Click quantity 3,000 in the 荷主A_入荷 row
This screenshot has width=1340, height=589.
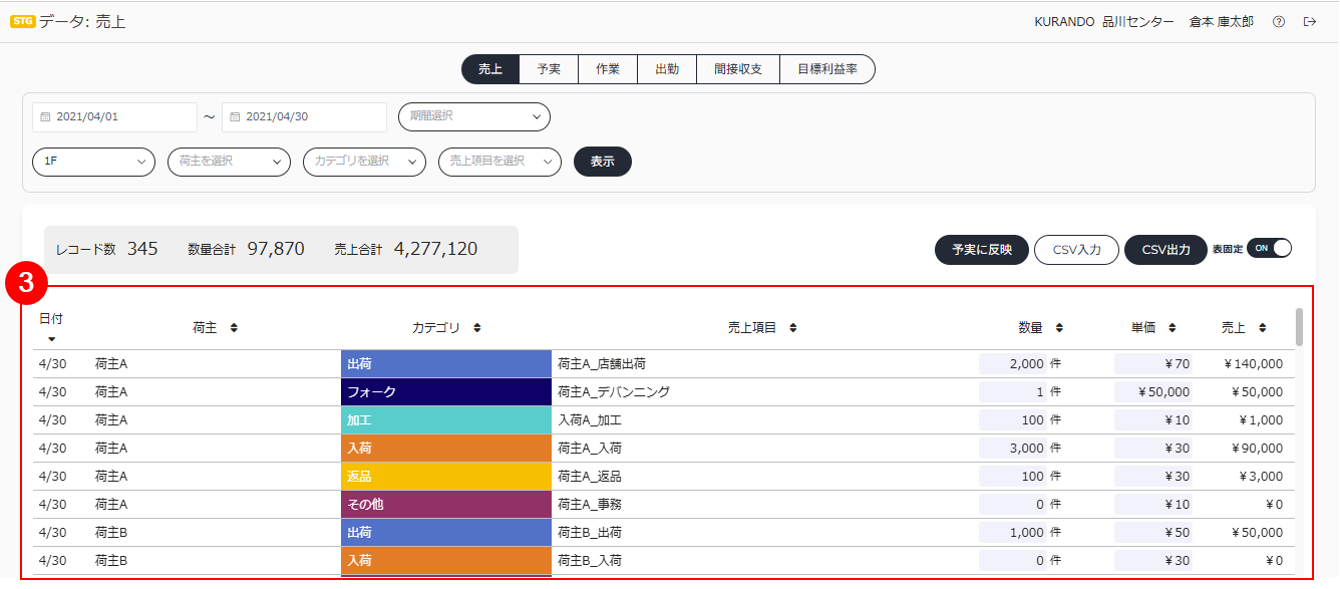pos(1012,448)
